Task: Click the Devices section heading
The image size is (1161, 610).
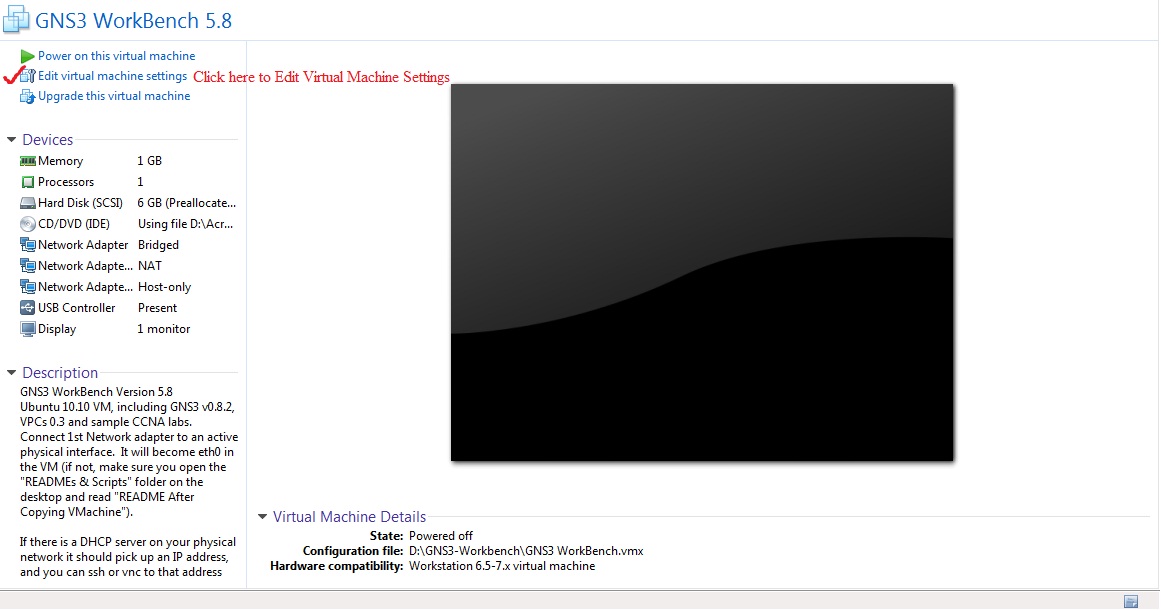Action: click(x=47, y=140)
